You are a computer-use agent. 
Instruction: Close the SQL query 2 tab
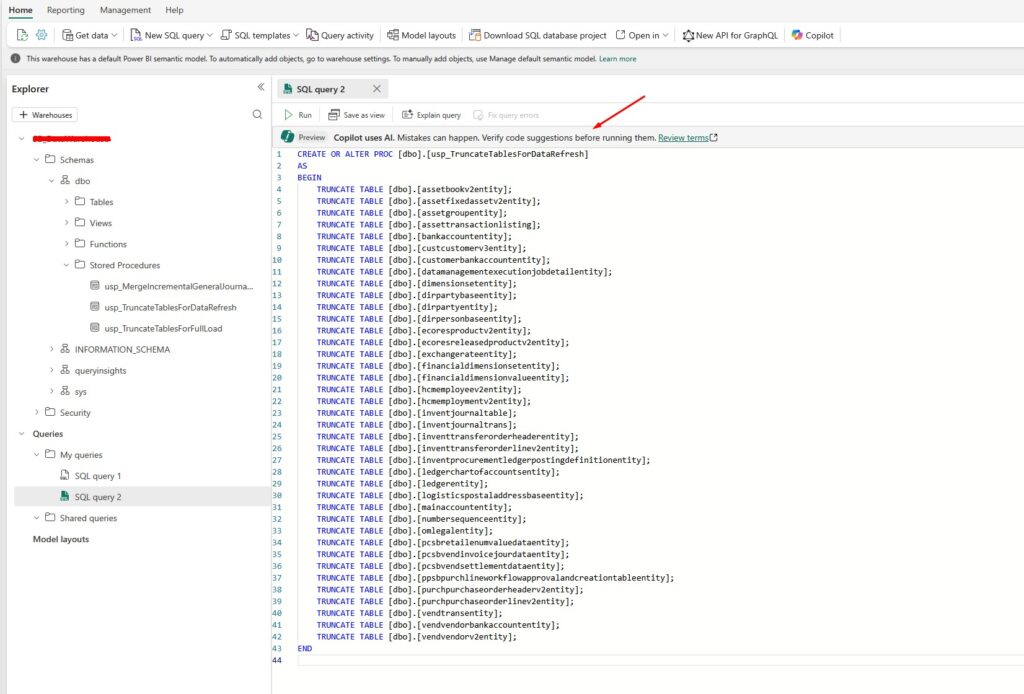(x=377, y=89)
